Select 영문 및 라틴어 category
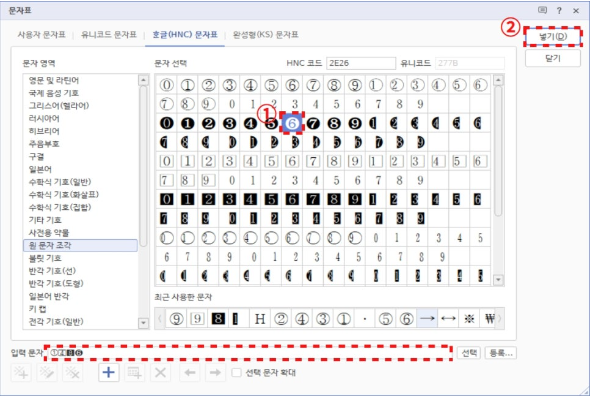The width and height of the screenshot is (590, 397). coord(53,80)
